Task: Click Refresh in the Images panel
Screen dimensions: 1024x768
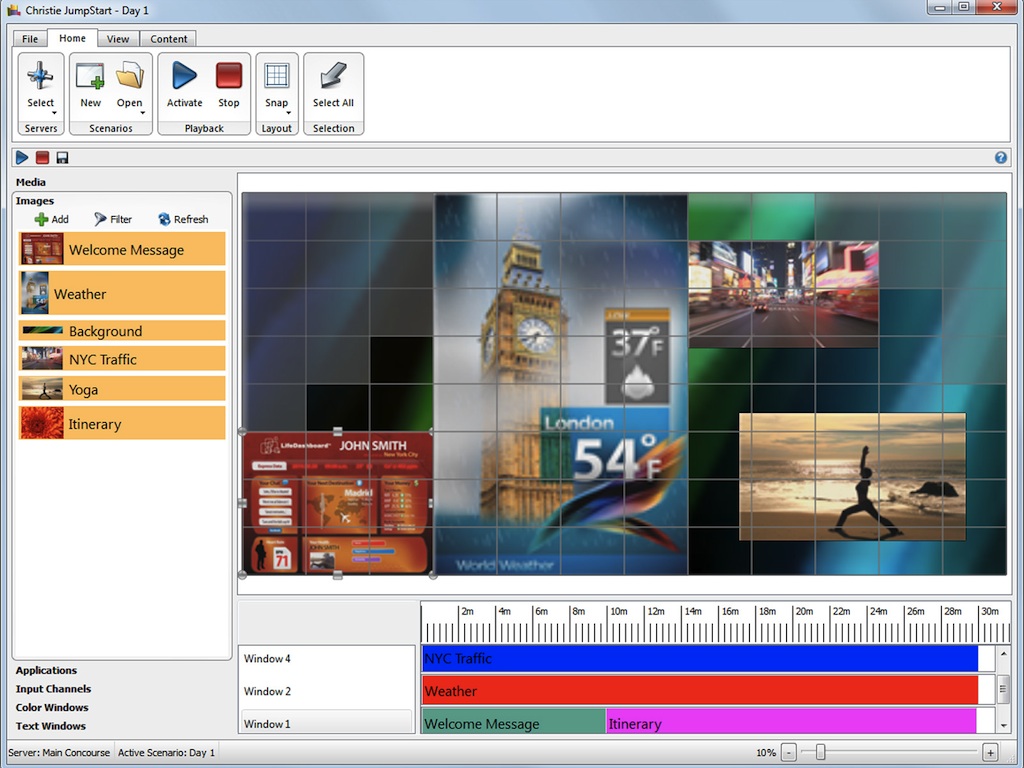Action: (x=183, y=219)
